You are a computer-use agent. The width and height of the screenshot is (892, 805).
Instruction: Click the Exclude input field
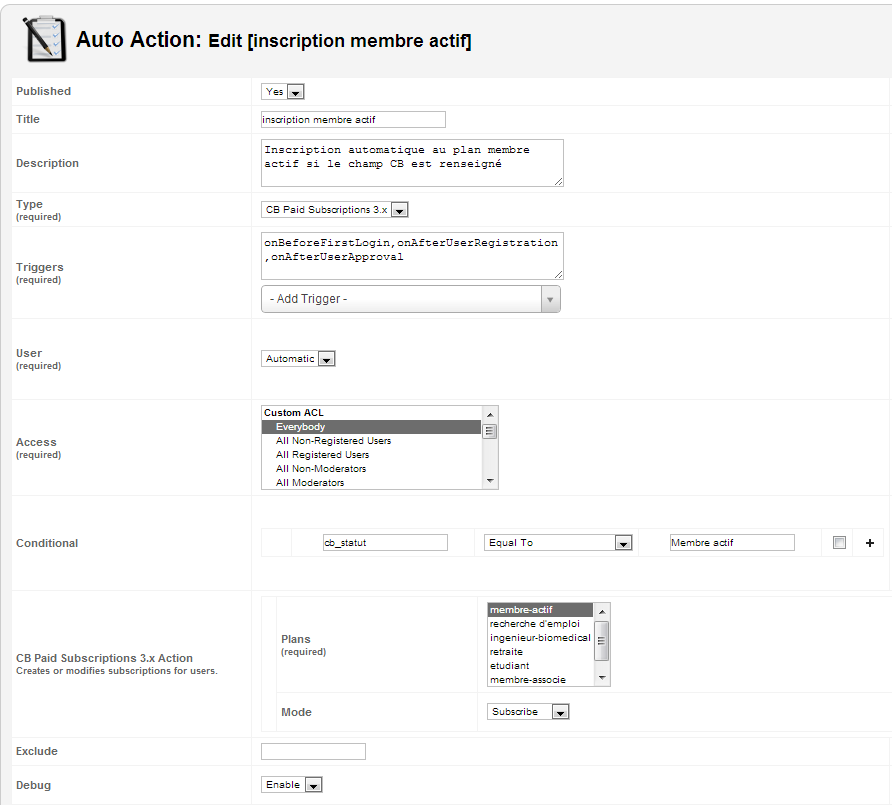point(313,752)
